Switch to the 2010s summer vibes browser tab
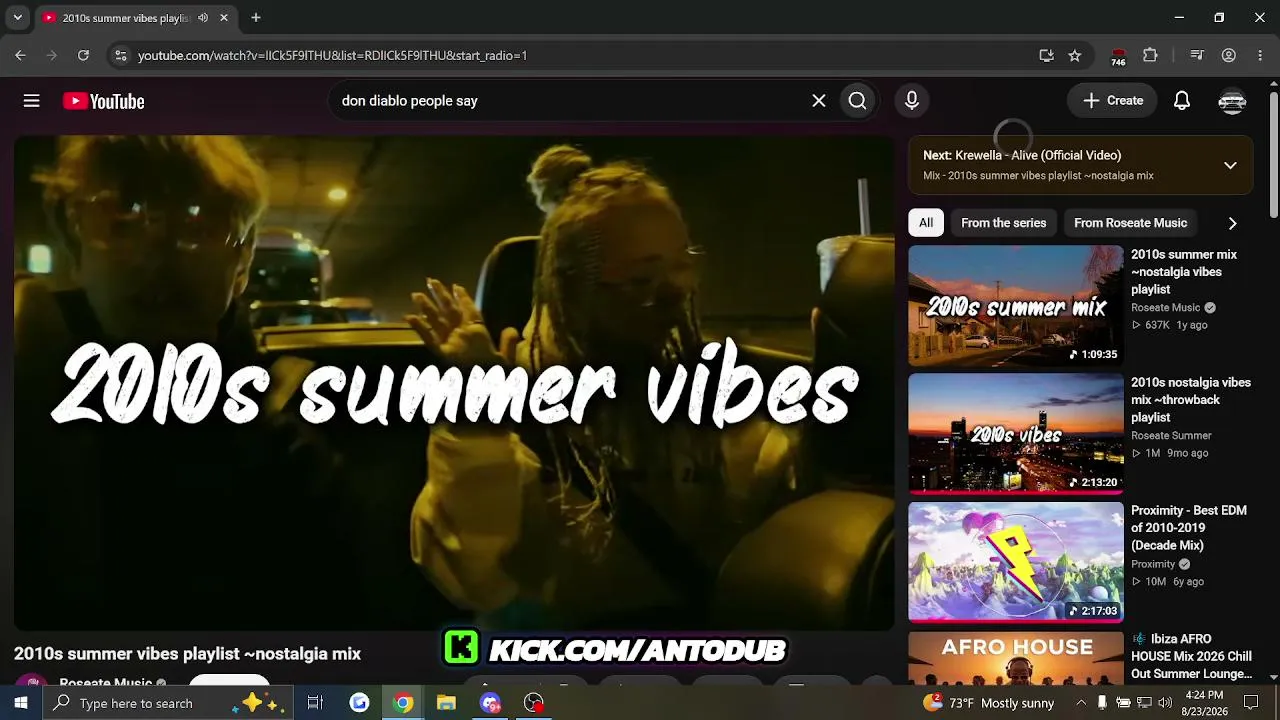This screenshot has height=720, width=1280. pyautogui.click(x=136, y=18)
